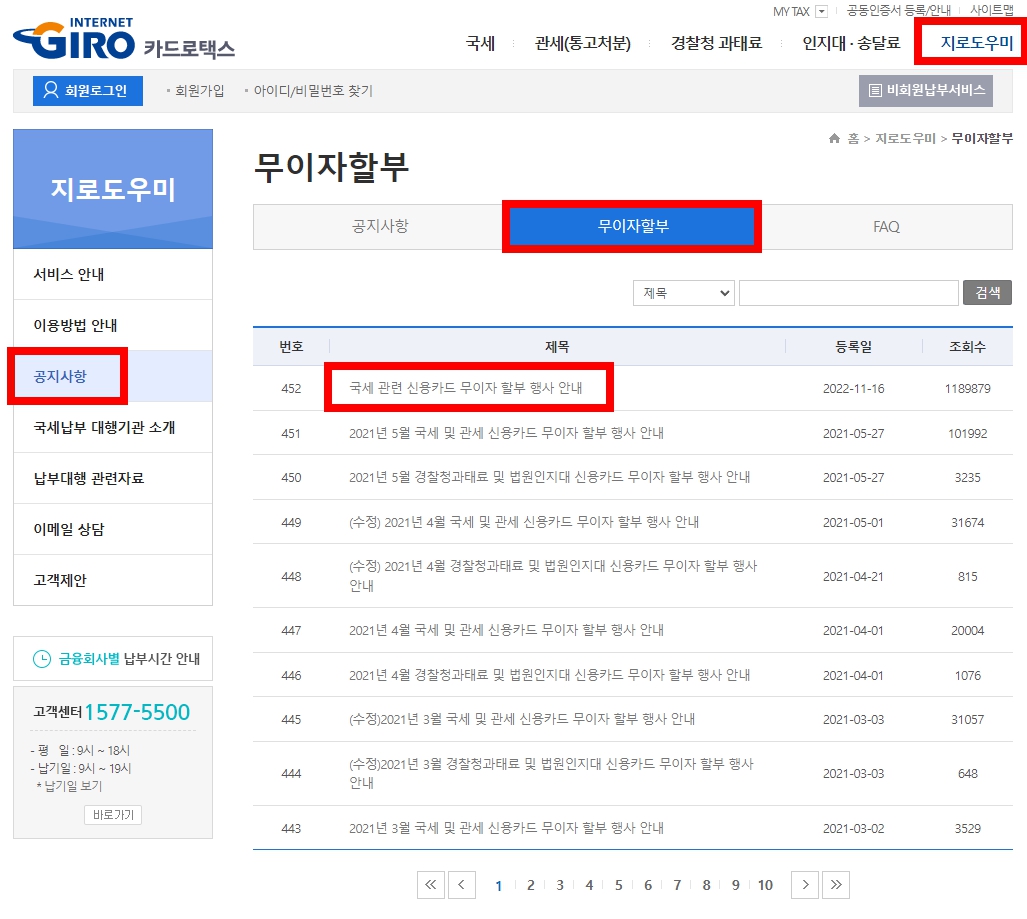The width and height of the screenshot is (1027, 919).
Task: Click inside the search text field
Action: [x=848, y=292]
